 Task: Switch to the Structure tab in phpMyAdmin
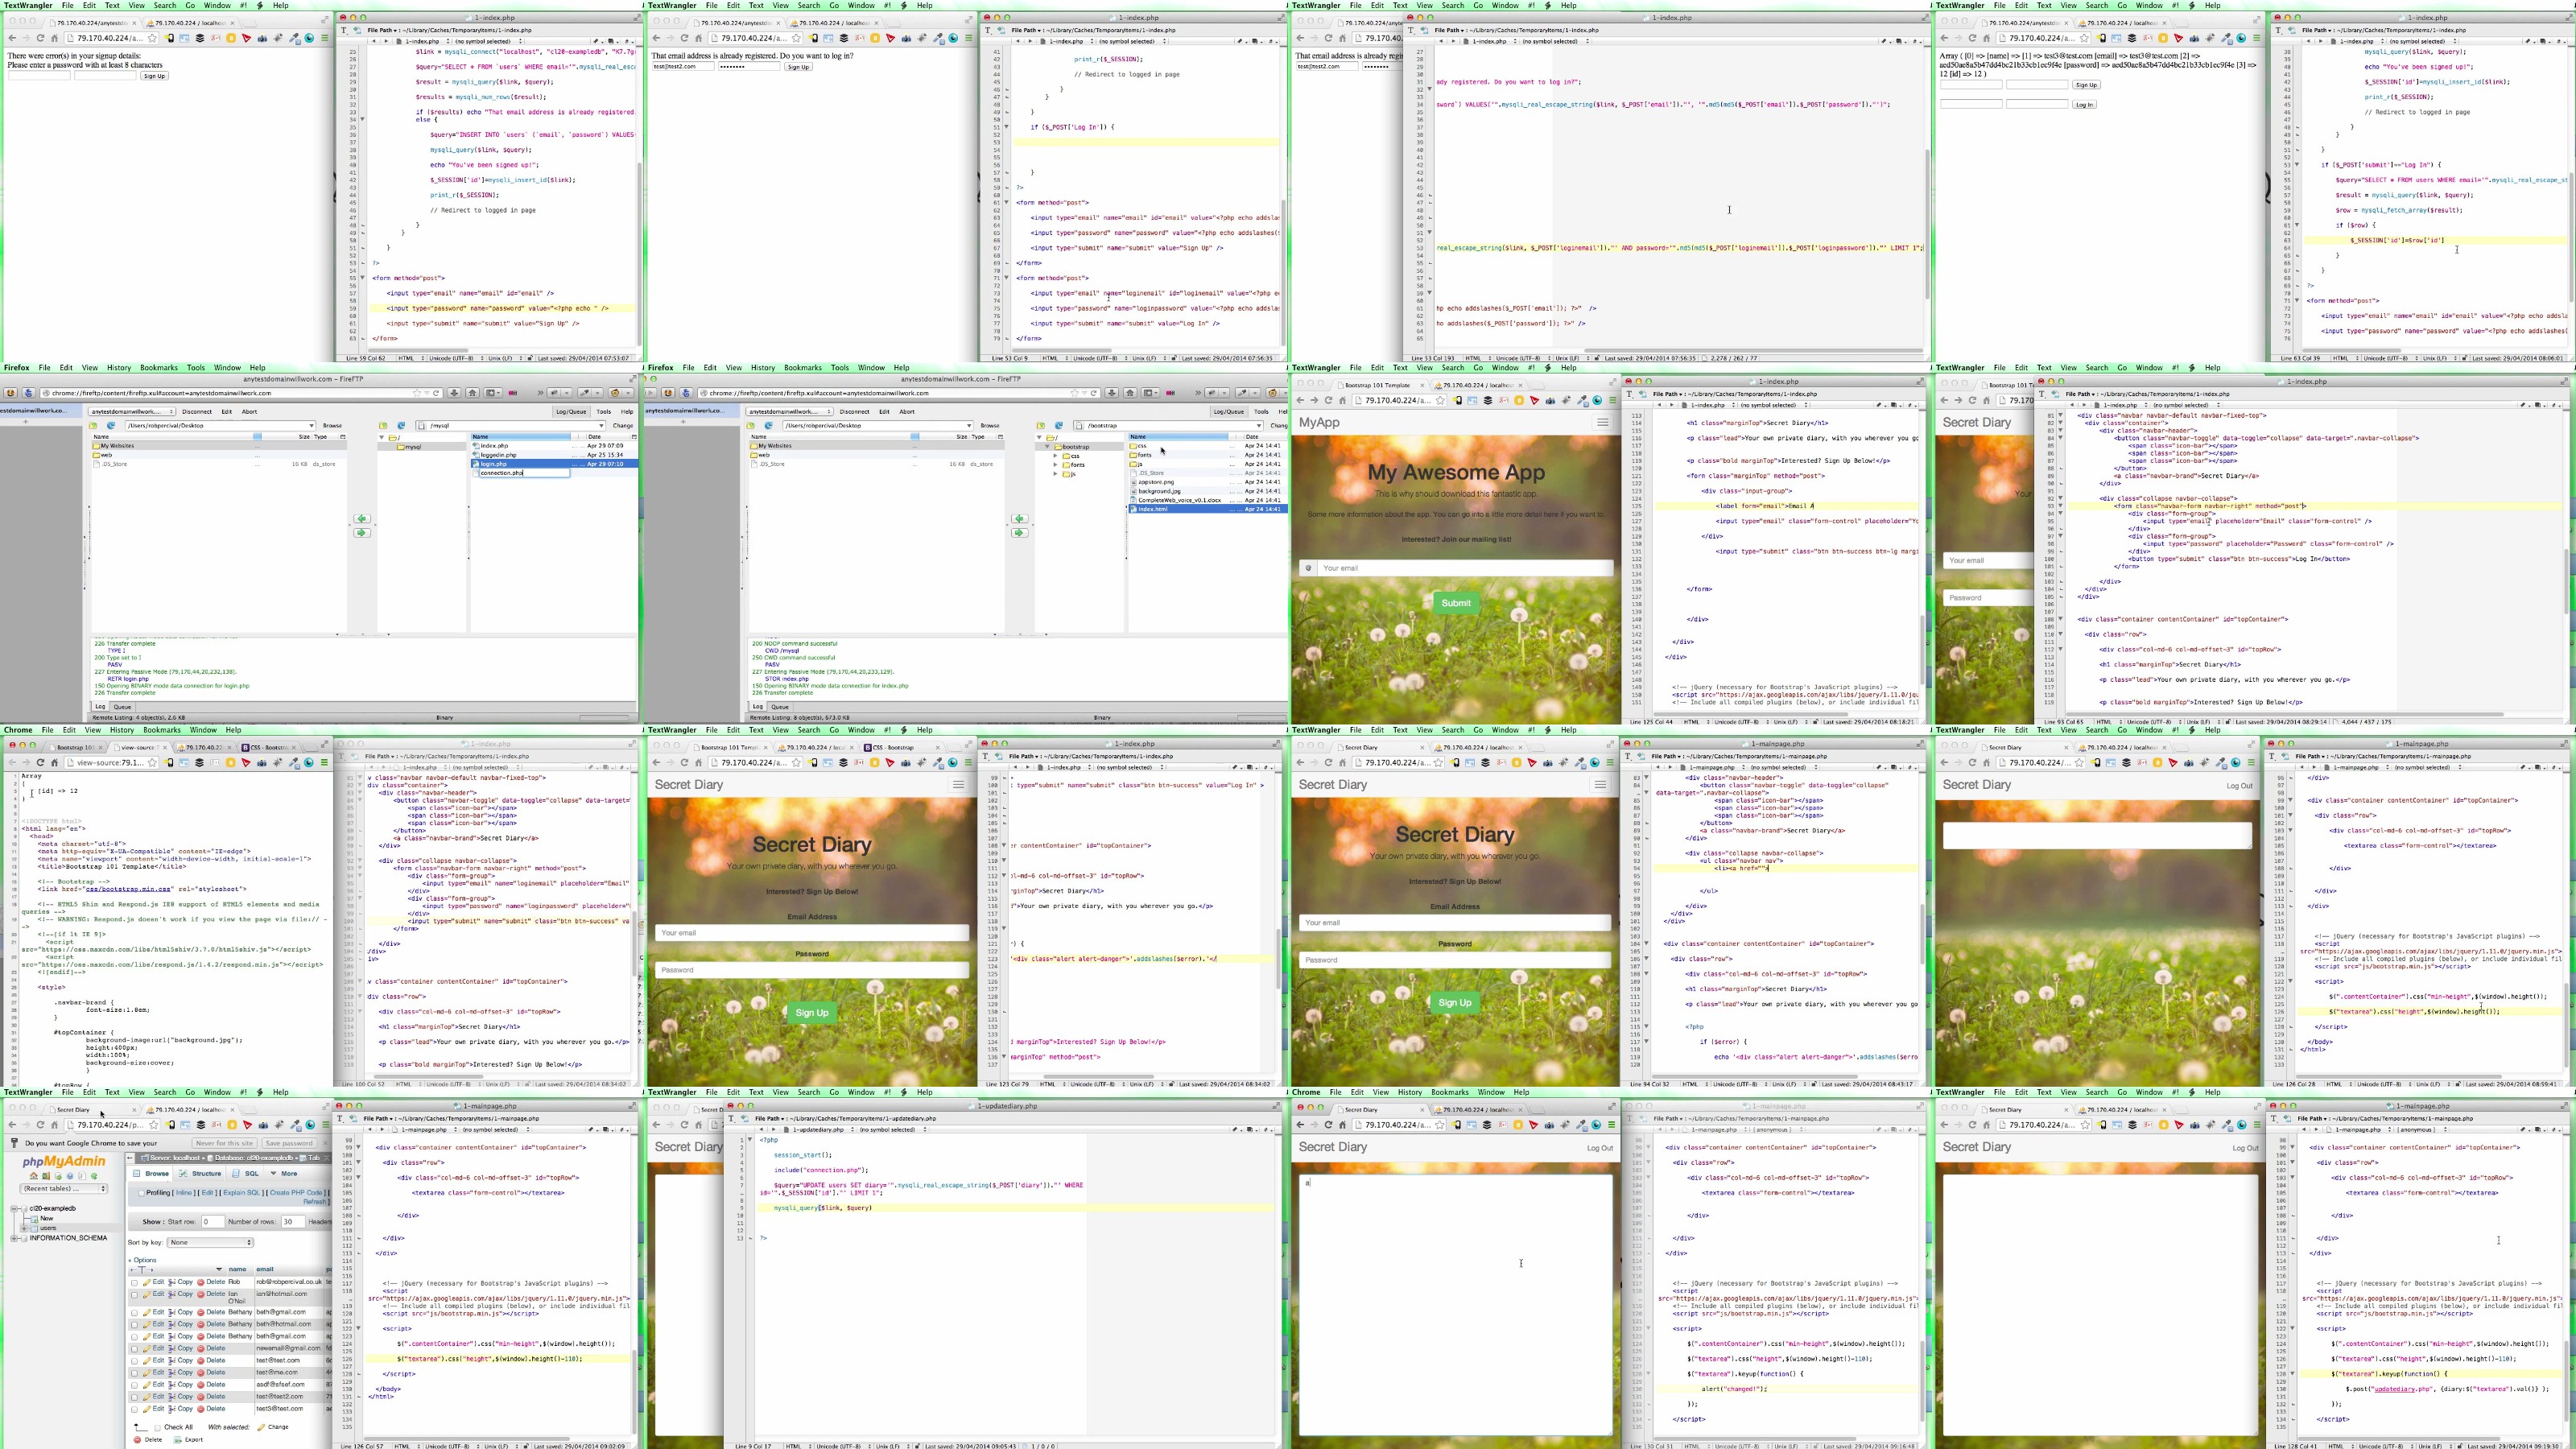click(x=206, y=1174)
